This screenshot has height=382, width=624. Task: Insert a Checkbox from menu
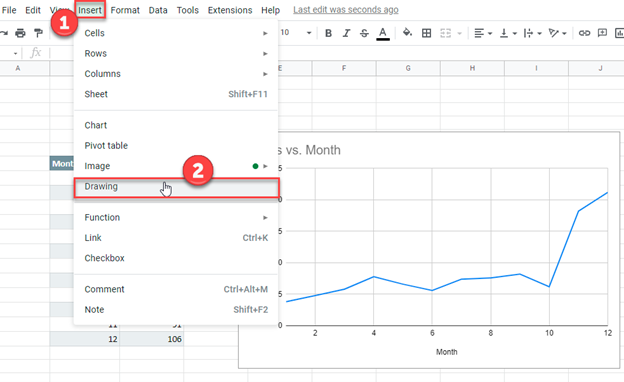coord(176,258)
